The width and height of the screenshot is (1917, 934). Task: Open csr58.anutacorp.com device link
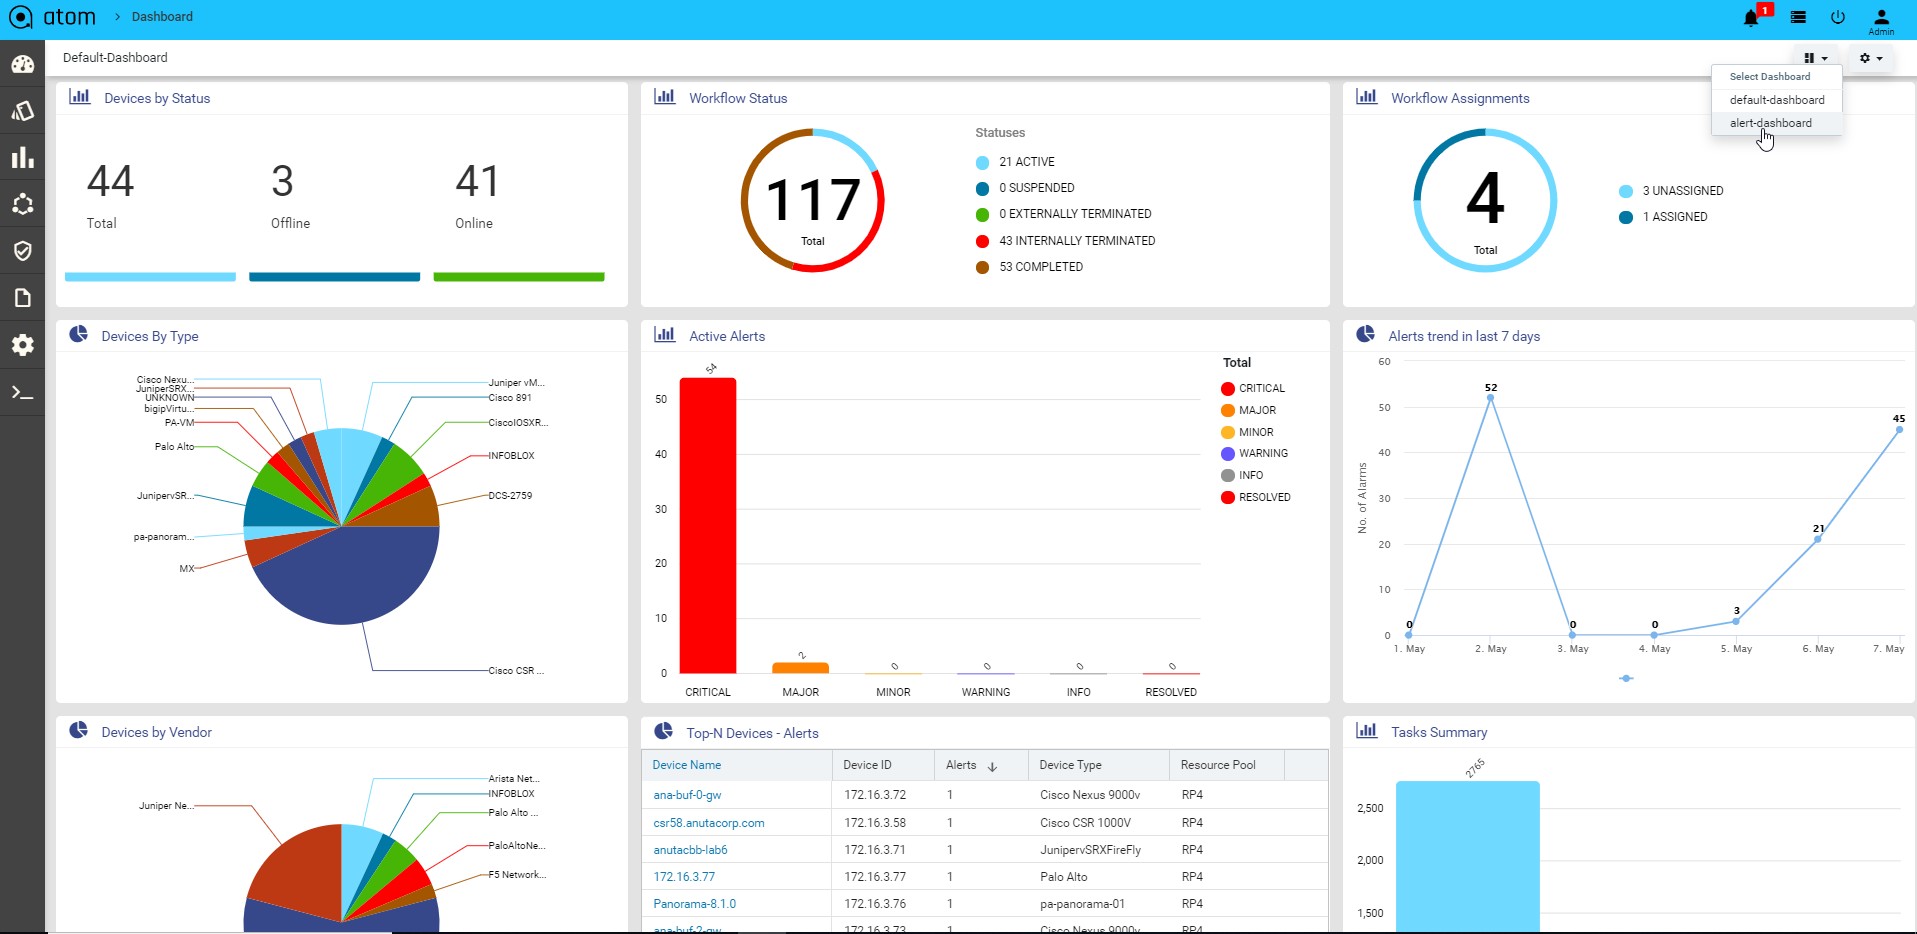709,823
